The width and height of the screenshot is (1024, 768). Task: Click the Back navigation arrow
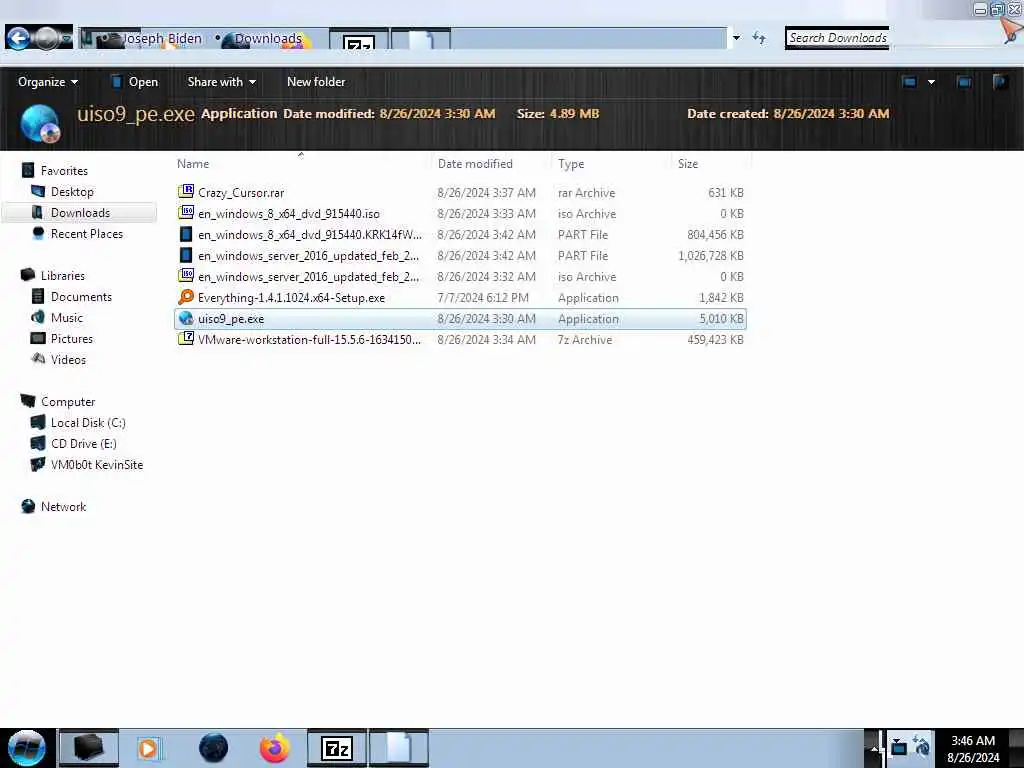point(18,39)
